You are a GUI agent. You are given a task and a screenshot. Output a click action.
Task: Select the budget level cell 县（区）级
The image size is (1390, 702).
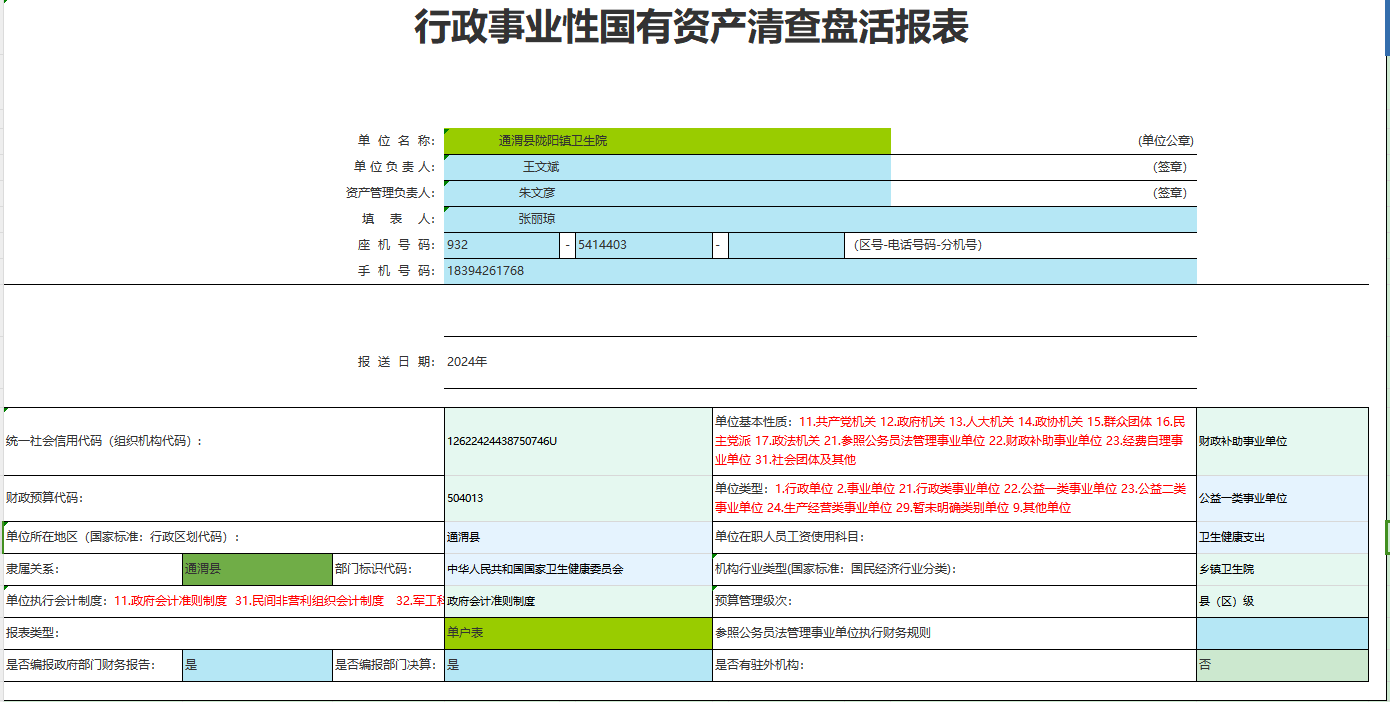point(1281,602)
